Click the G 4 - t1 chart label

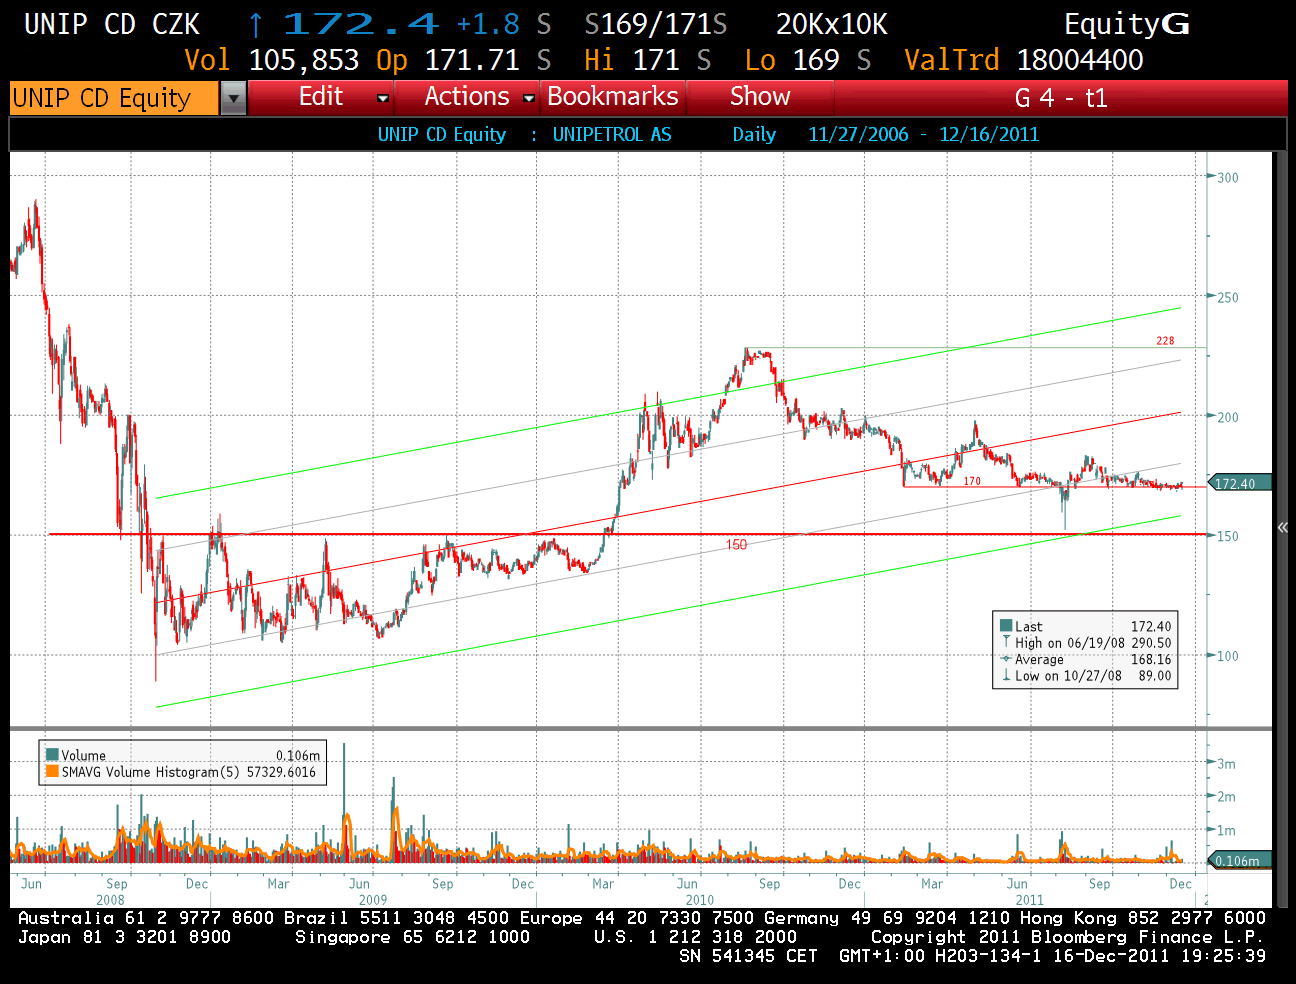(1061, 98)
